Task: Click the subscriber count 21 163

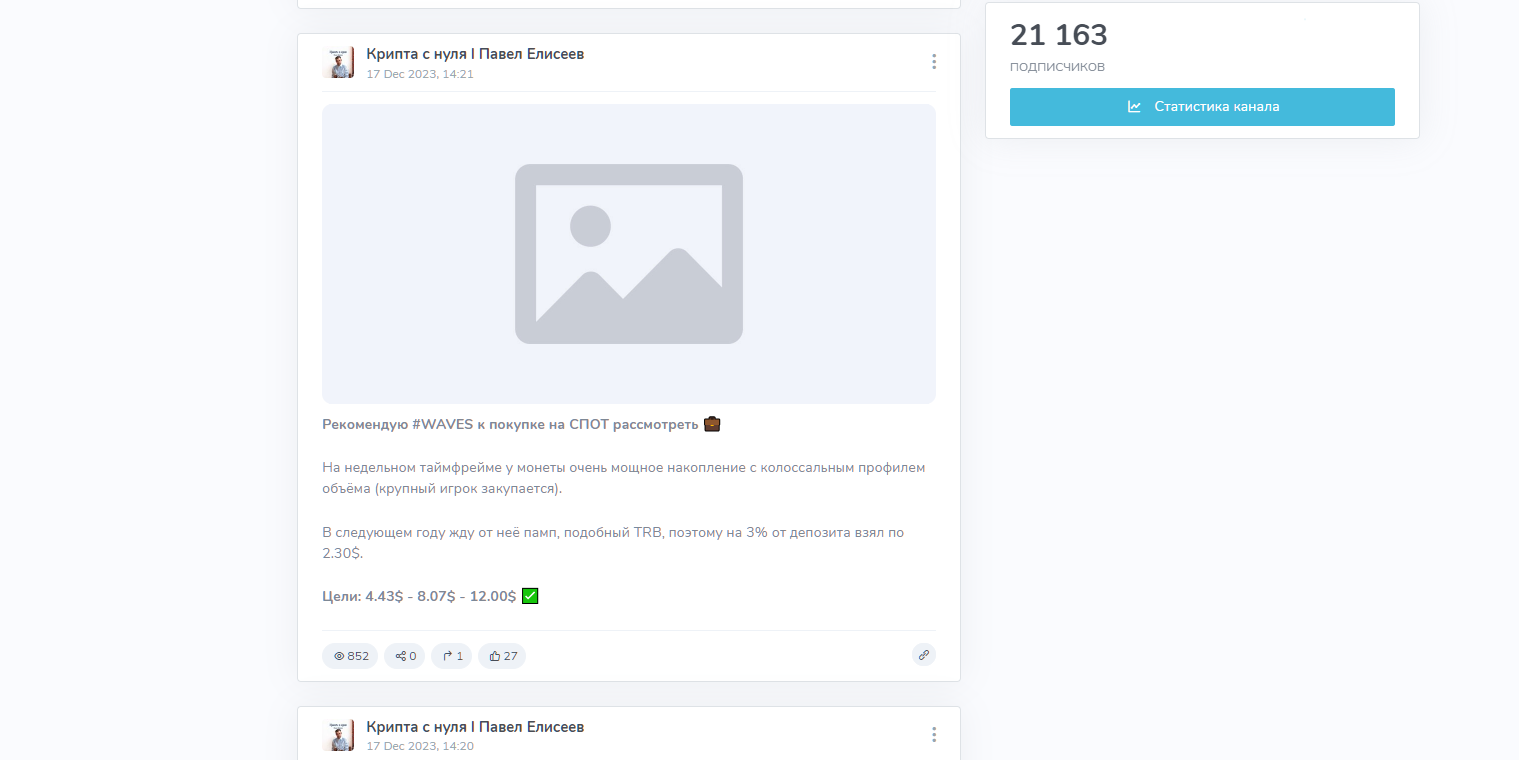Action: pos(1059,36)
